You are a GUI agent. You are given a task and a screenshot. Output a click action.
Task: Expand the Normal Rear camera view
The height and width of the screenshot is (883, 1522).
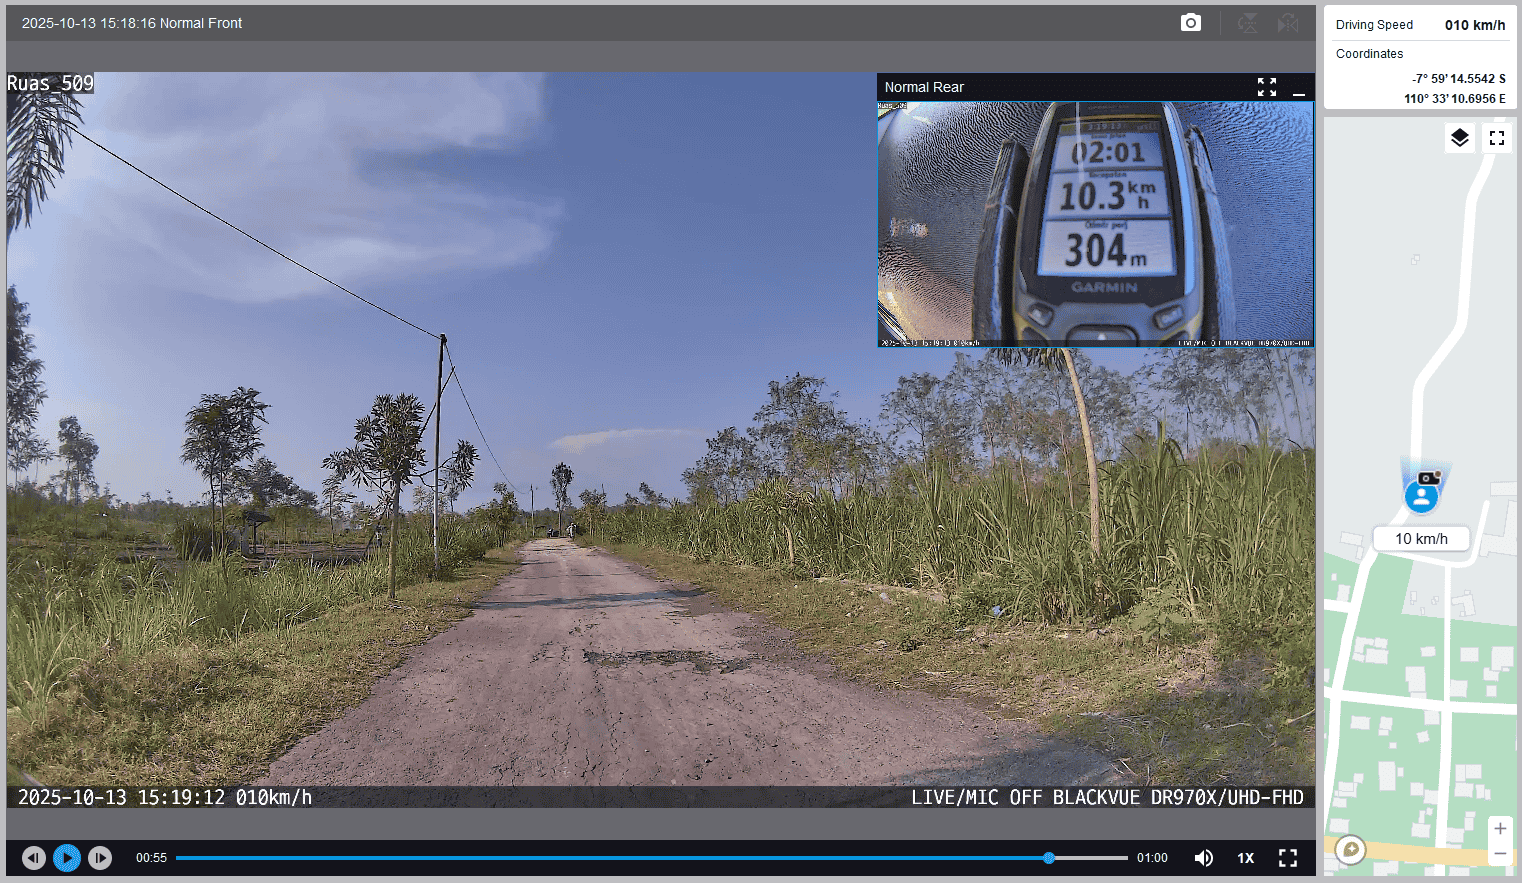click(1267, 87)
